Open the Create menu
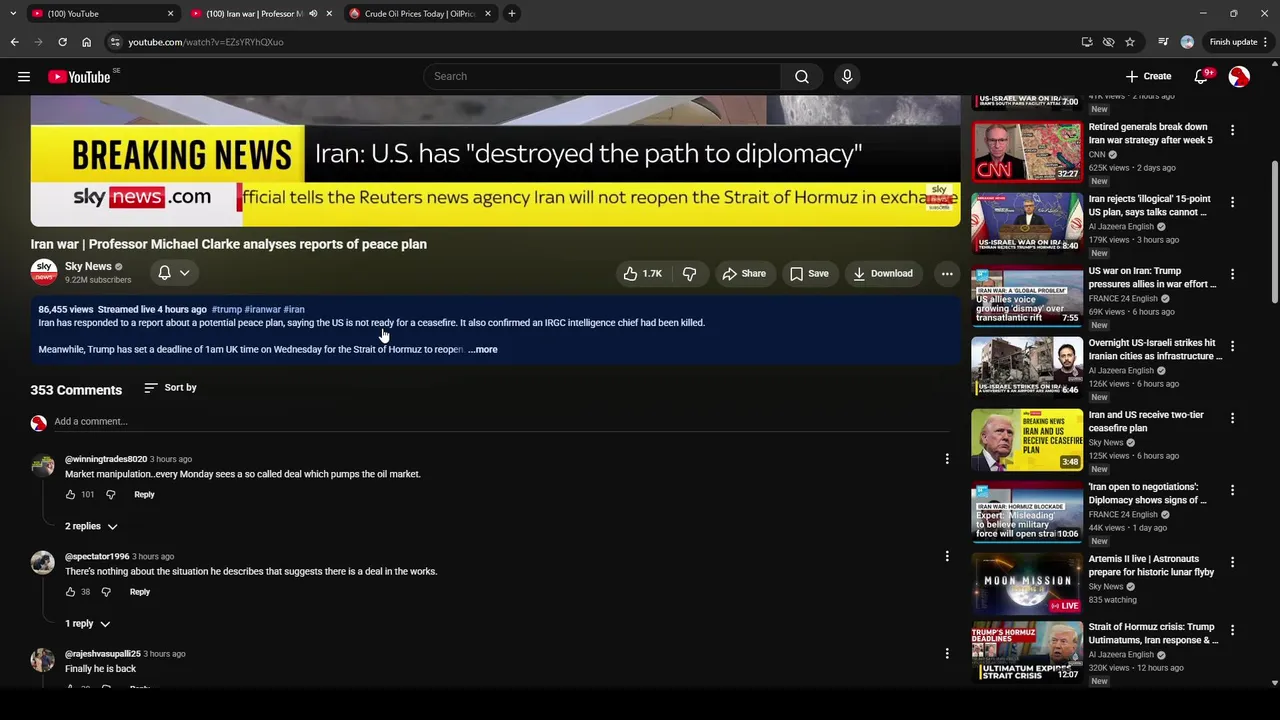The image size is (1280, 720). coord(1148,76)
